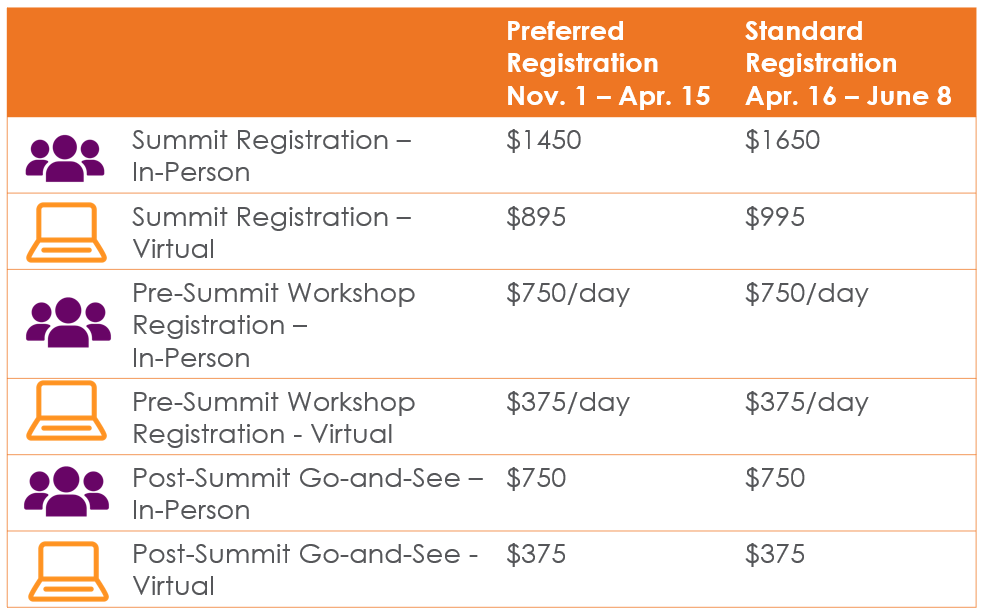
Task: Select laptop icon next to Pre-Summit Workshop Virtual
Action: 66,410
